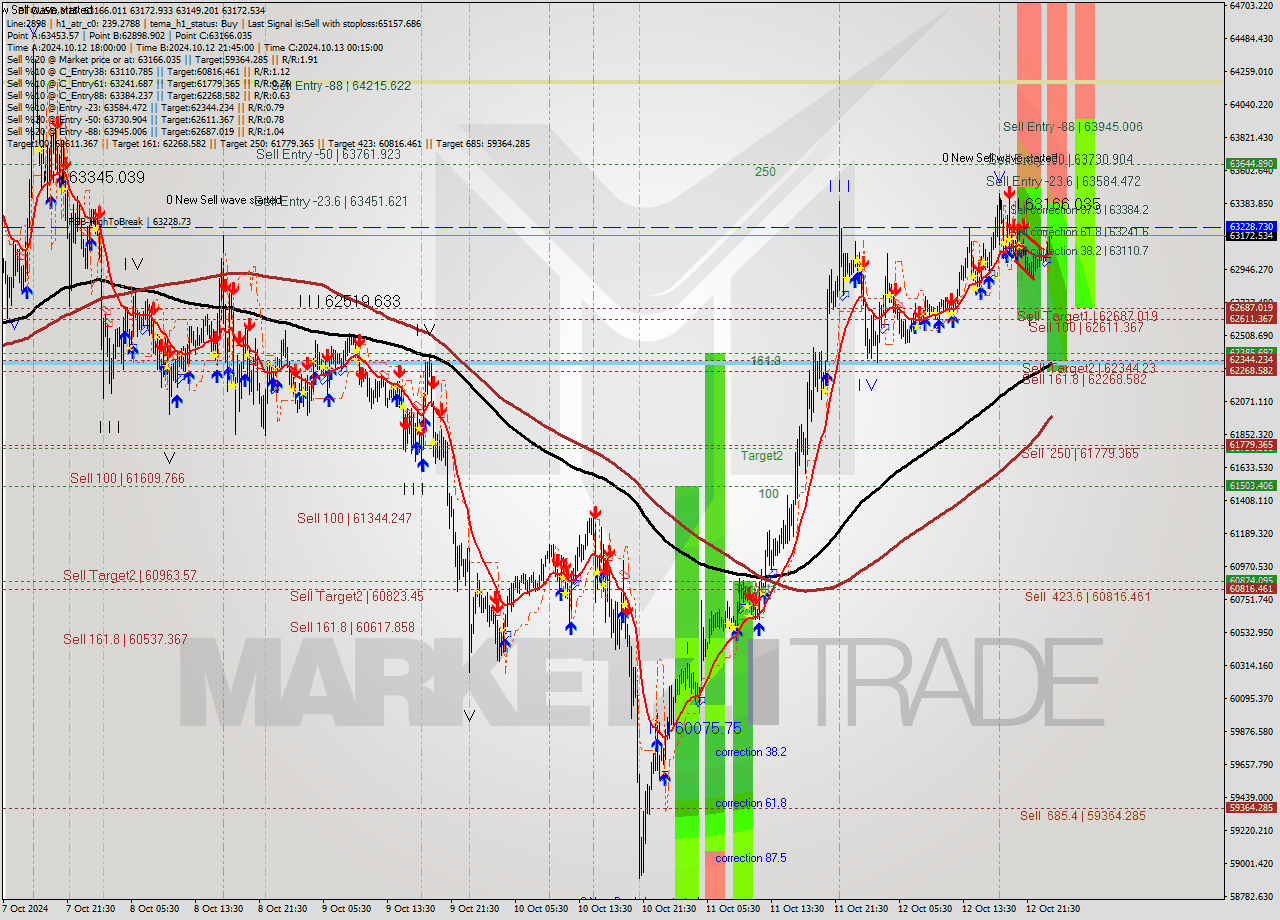Screen dimensions: 1280x920
Task: Click the red 62687.019 price tag on axis
Action: click(1250, 307)
